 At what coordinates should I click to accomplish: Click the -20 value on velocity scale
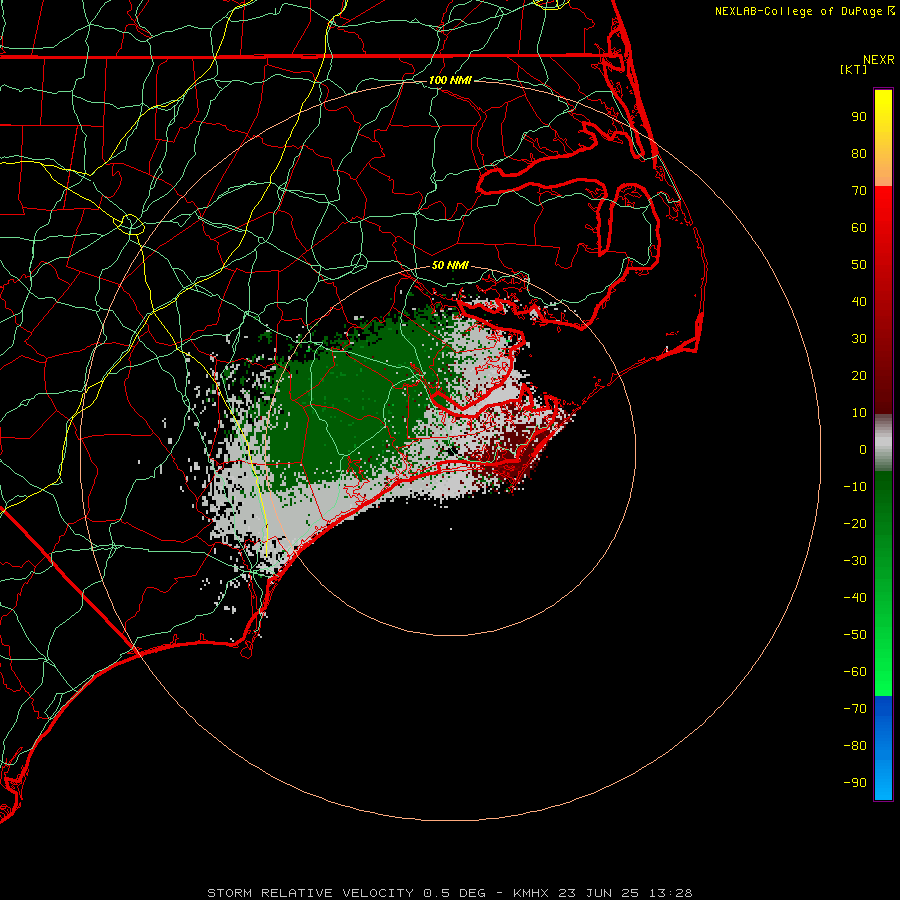click(855, 523)
